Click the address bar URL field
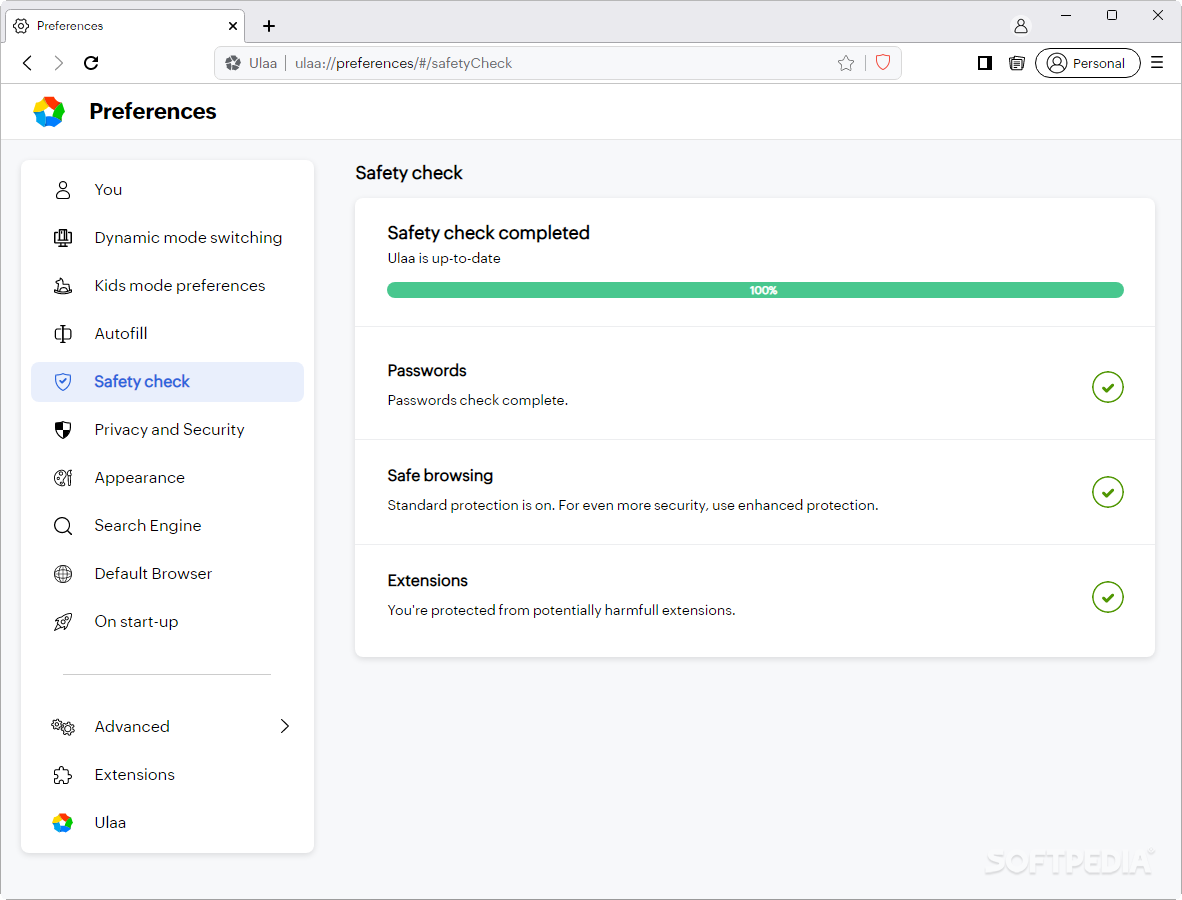Image resolution: width=1182 pixels, height=900 pixels. coord(558,63)
